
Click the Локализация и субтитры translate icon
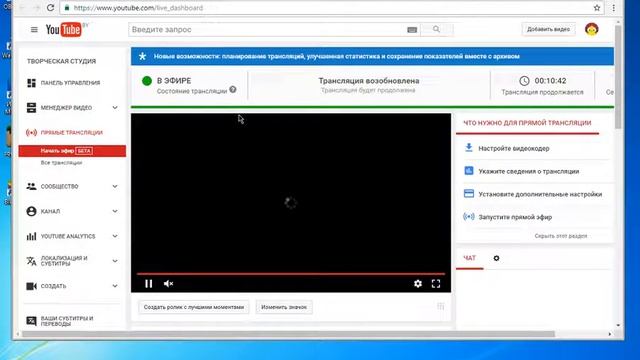31,261
